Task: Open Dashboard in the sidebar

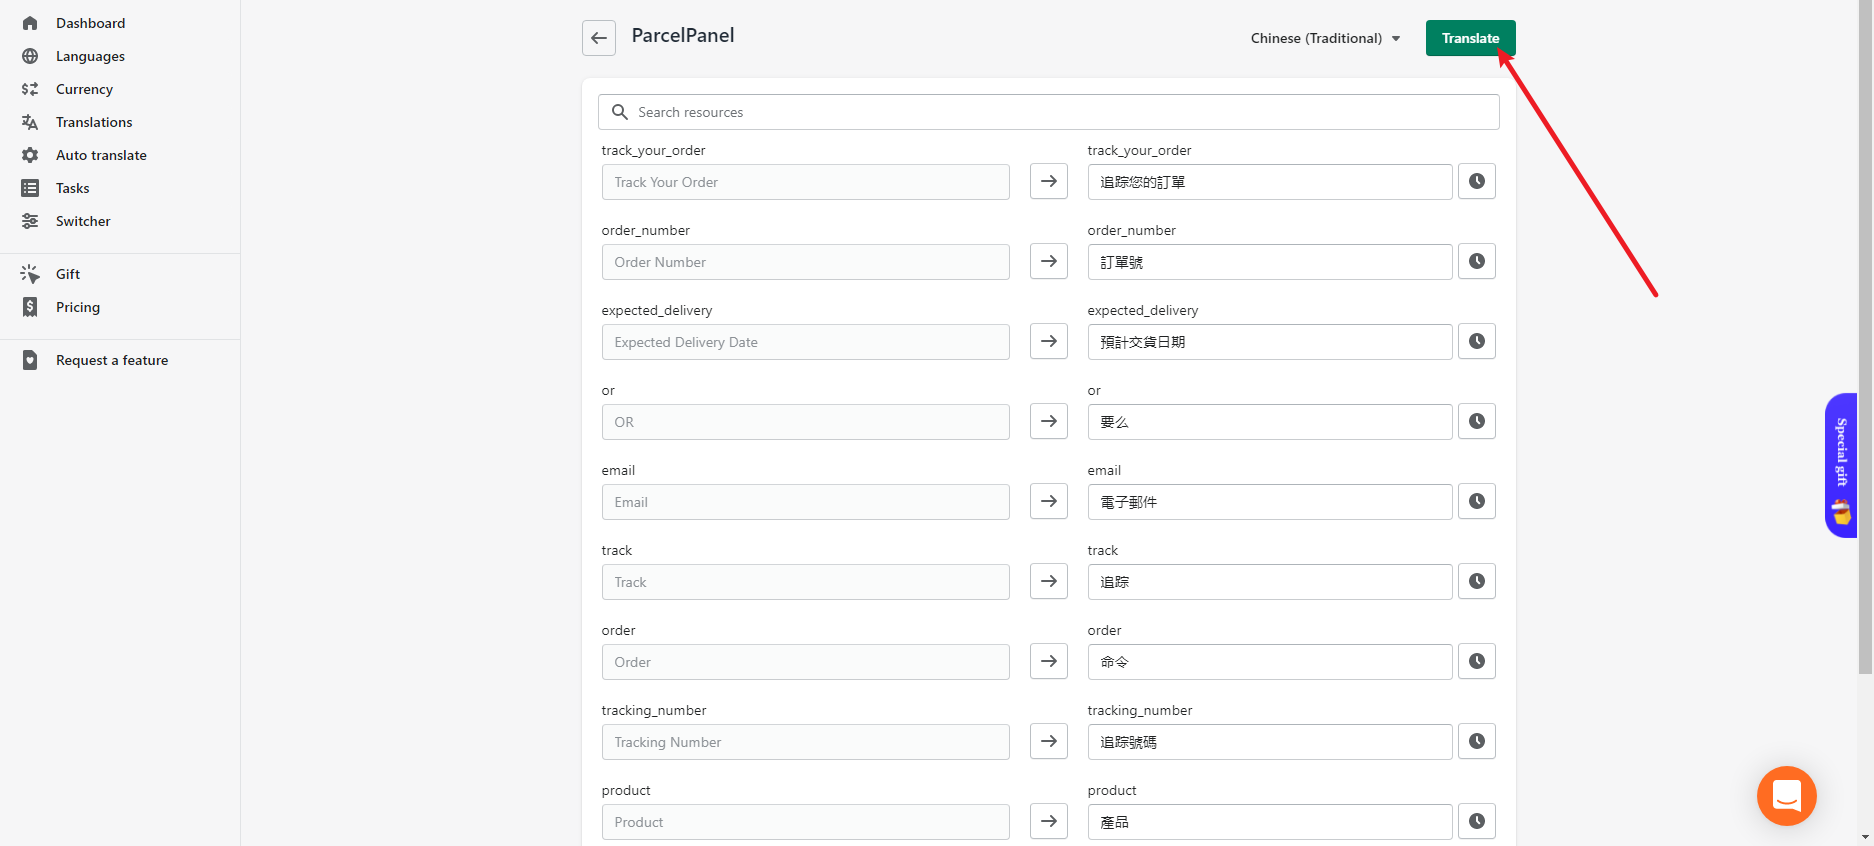Action: [91, 23]
